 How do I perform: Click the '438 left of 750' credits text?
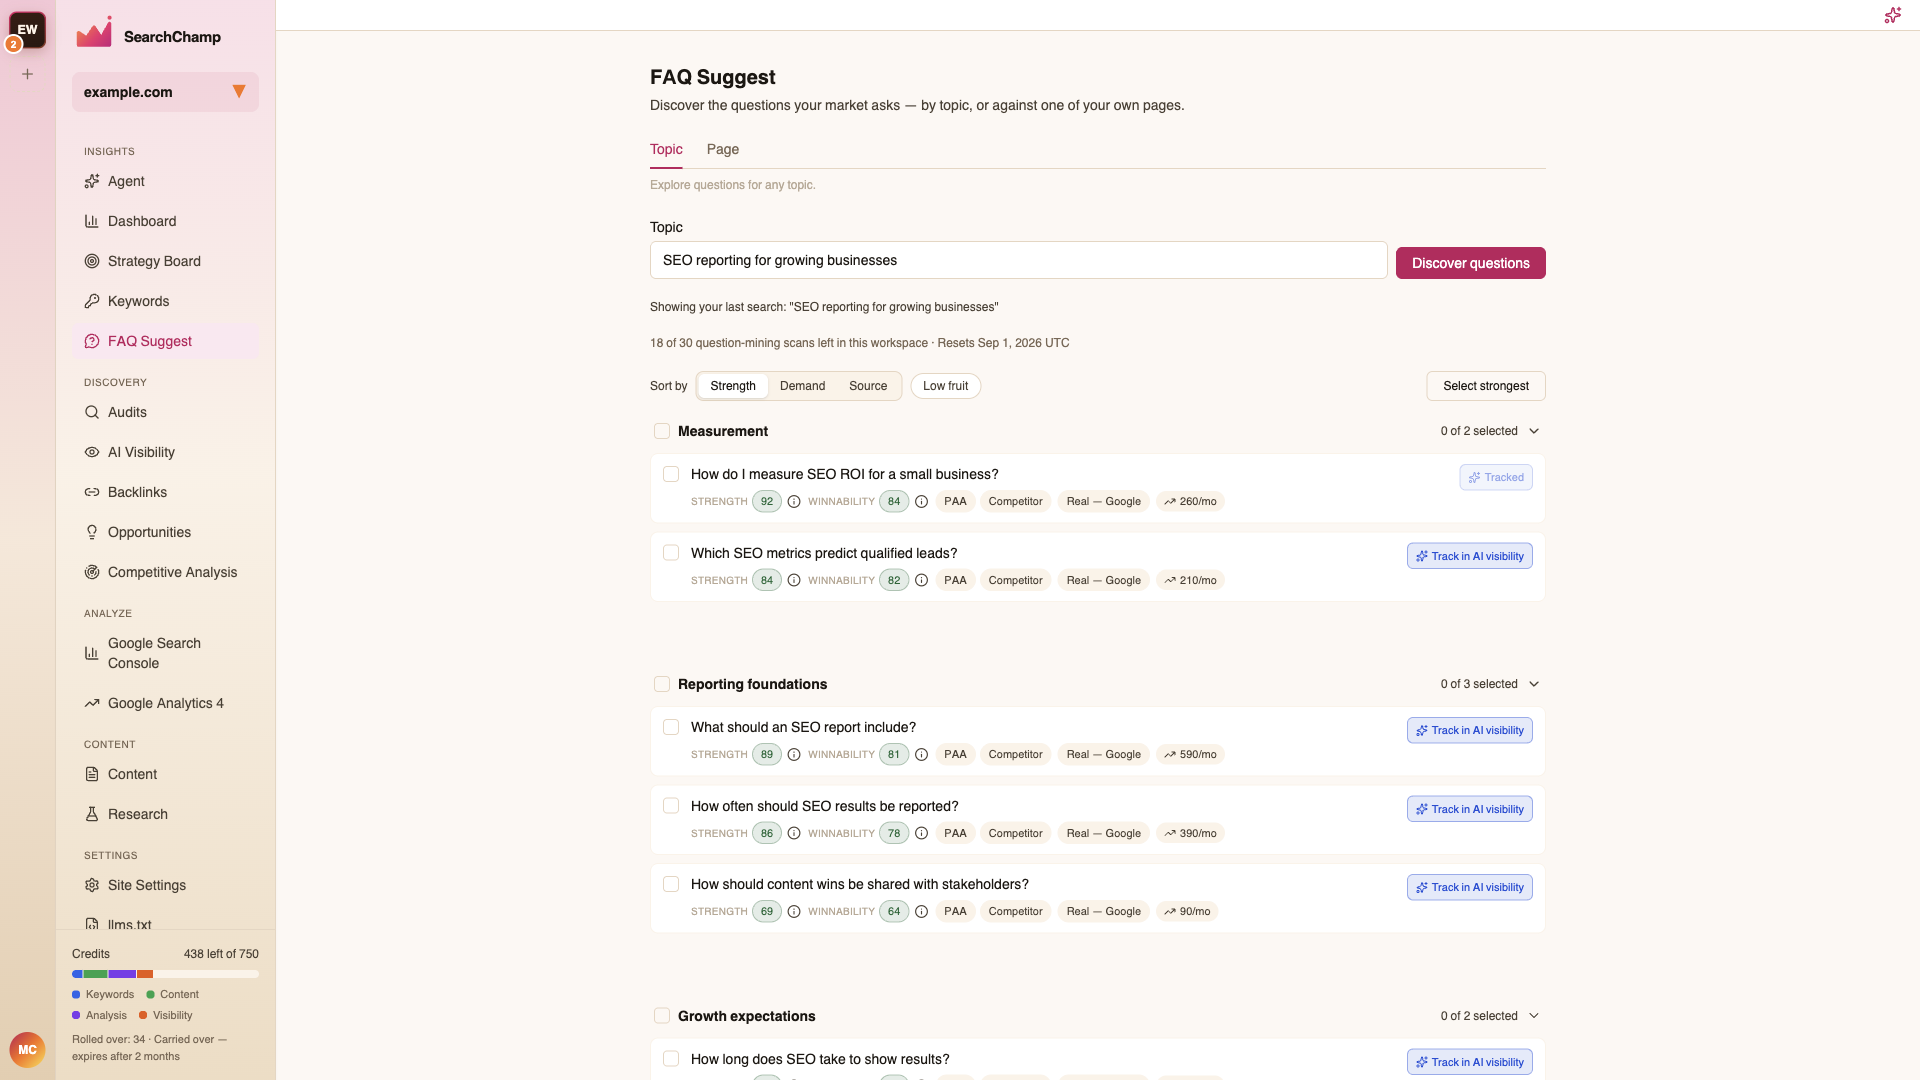click(221, 954)
